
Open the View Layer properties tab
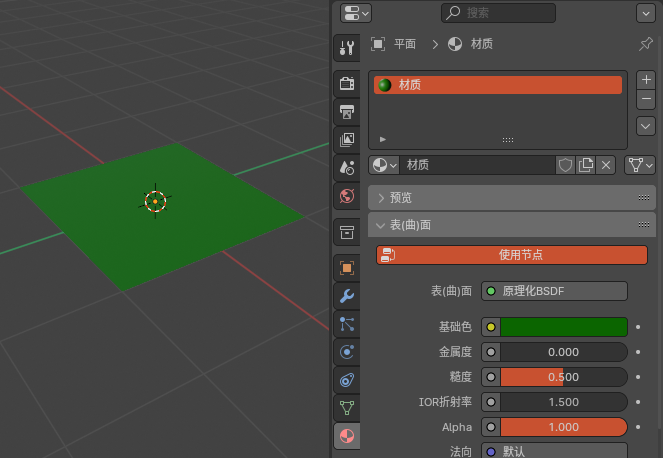pos(347,140)
